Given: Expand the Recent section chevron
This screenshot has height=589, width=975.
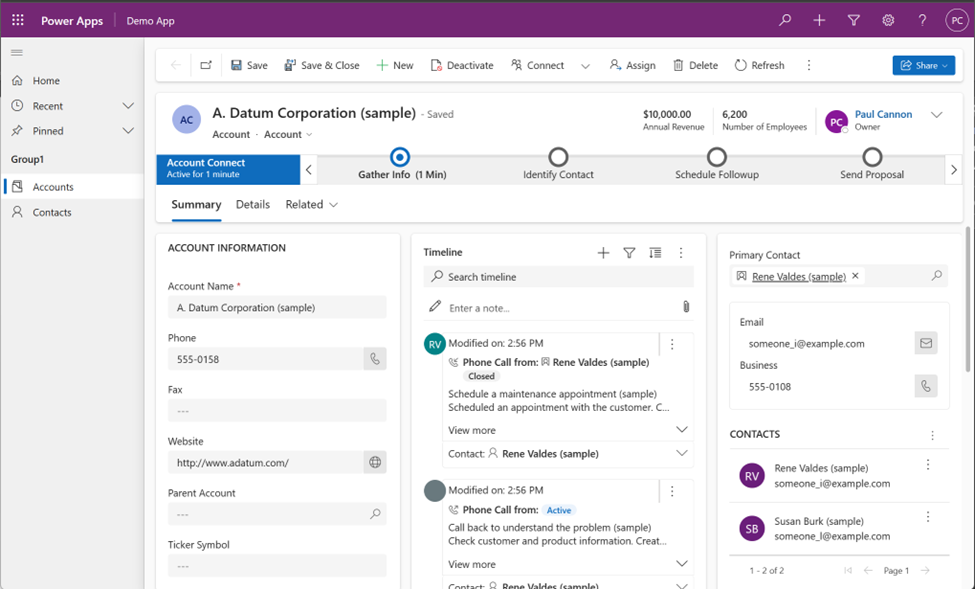Looking at the screenshot, I should (x=128, y=106).
